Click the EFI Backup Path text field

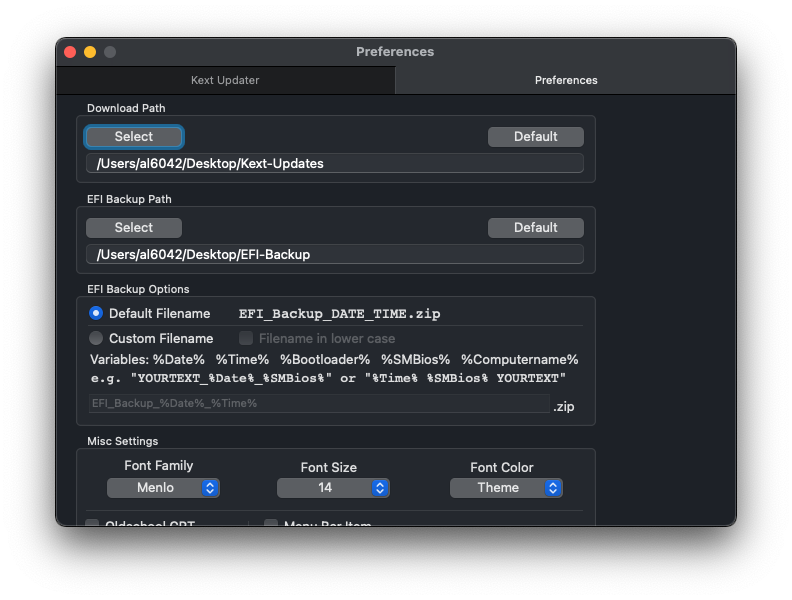point(334,255)
